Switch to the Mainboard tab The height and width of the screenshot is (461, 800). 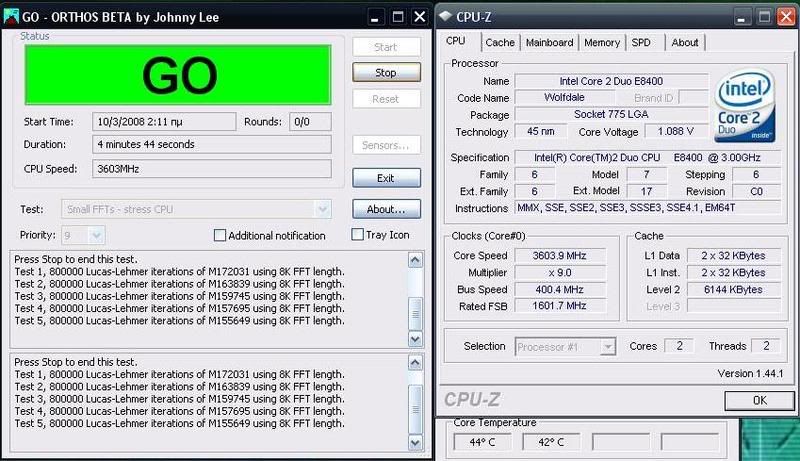pos(549,42)
